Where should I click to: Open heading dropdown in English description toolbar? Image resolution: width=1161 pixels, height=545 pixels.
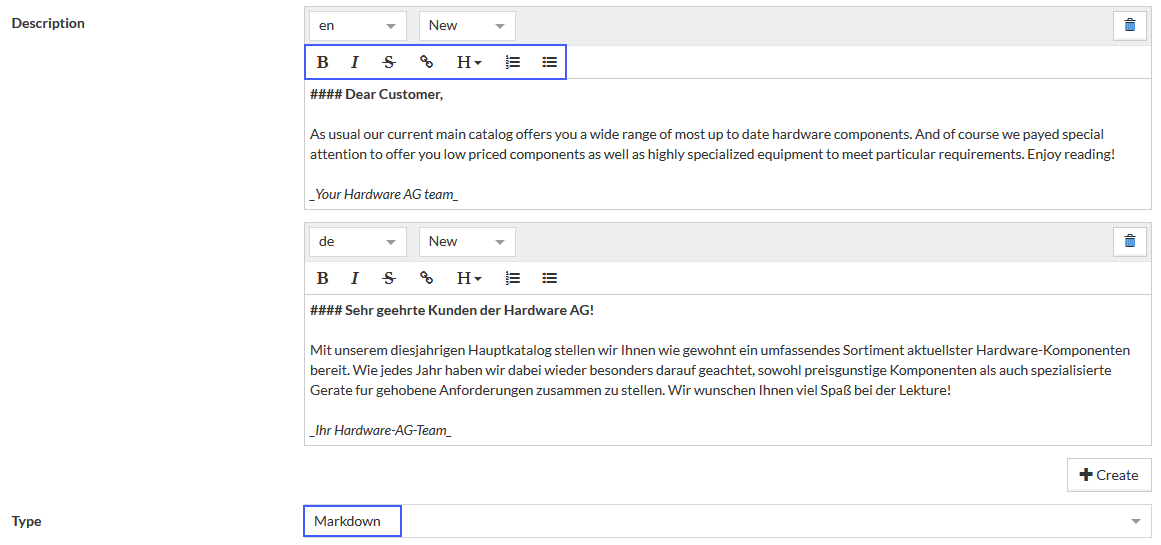coord(469,62)
